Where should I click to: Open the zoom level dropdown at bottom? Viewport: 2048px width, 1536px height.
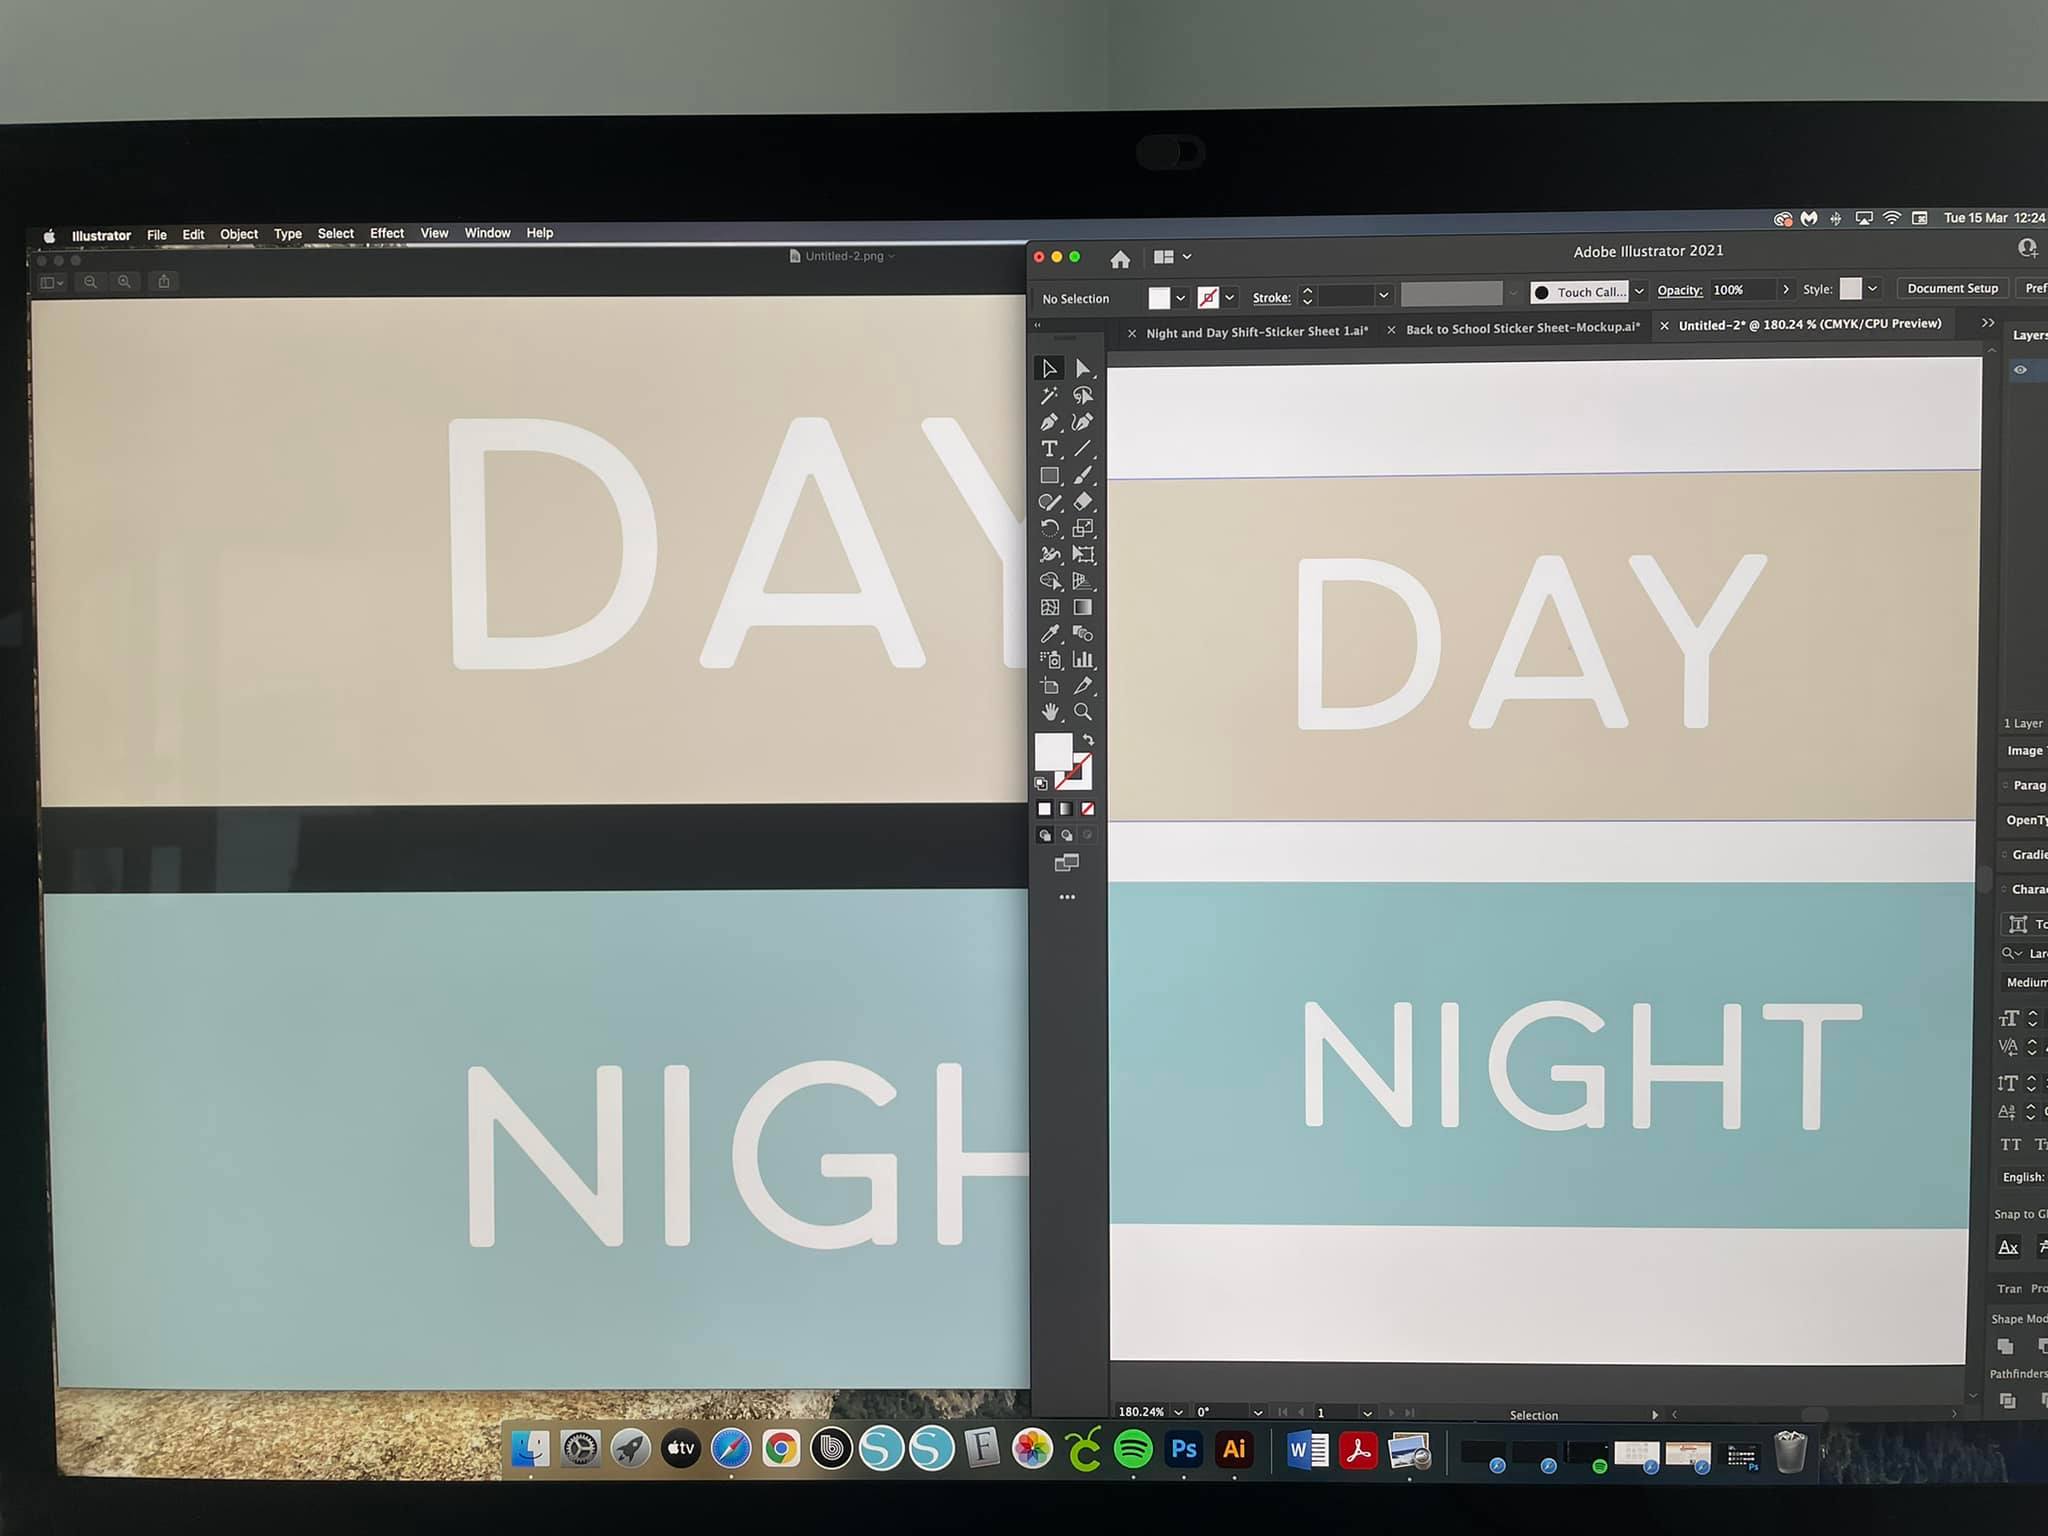point(1178,1412)
